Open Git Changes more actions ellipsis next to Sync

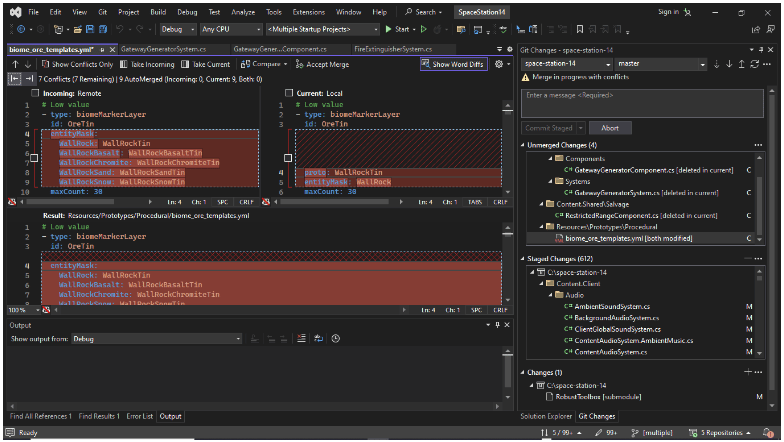point(767,64)
